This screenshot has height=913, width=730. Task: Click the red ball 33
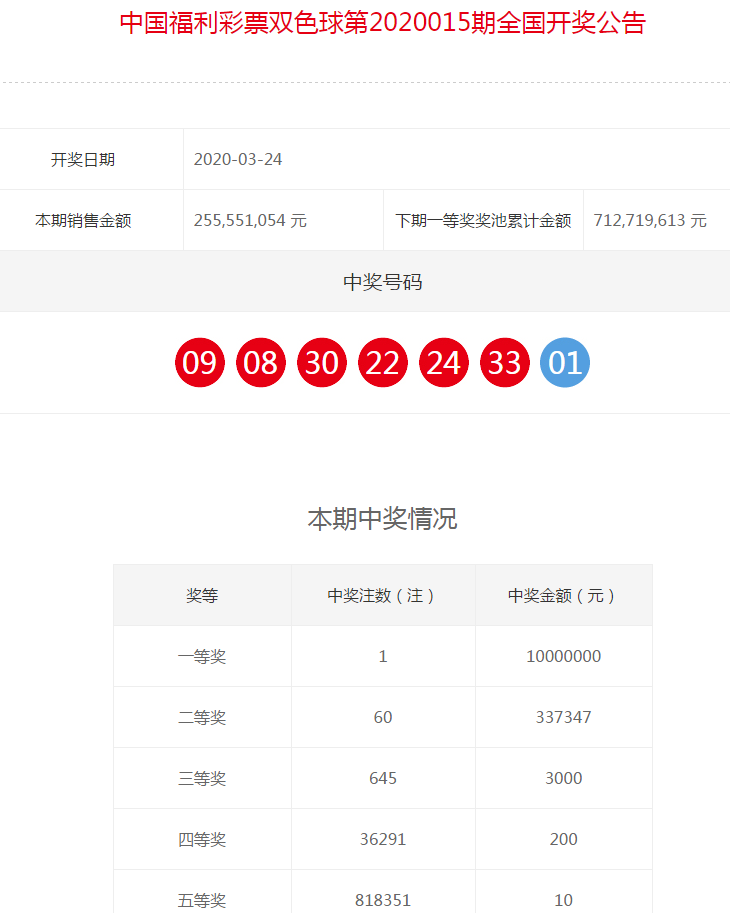point(505,362)
